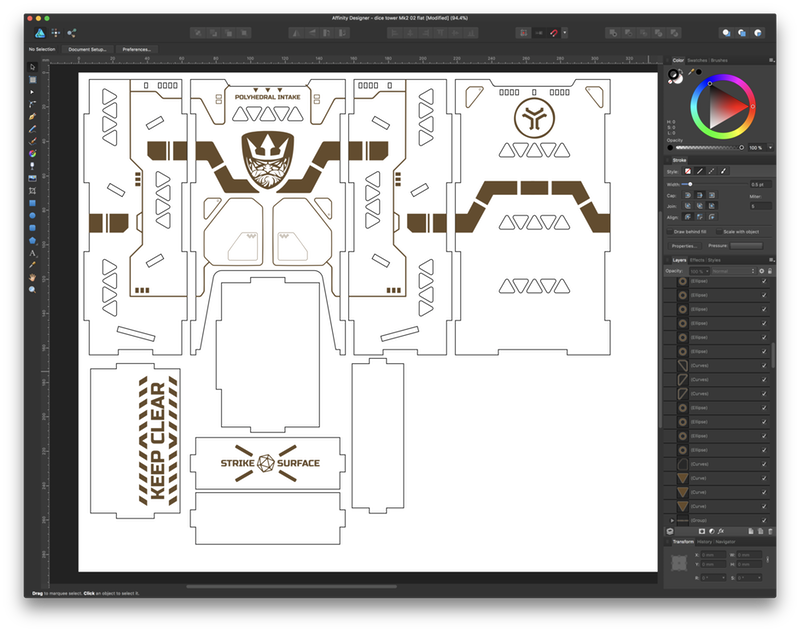Switch to the Styles tab
The height and width of the screenshot is (632, 800).
click(714, 260)
